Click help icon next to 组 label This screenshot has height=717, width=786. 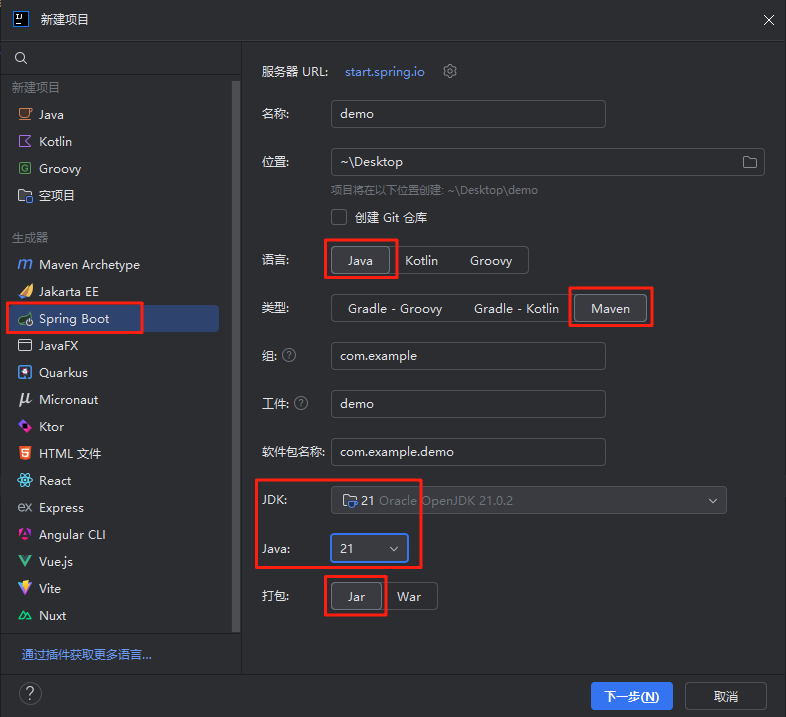(x=289, y=355)
